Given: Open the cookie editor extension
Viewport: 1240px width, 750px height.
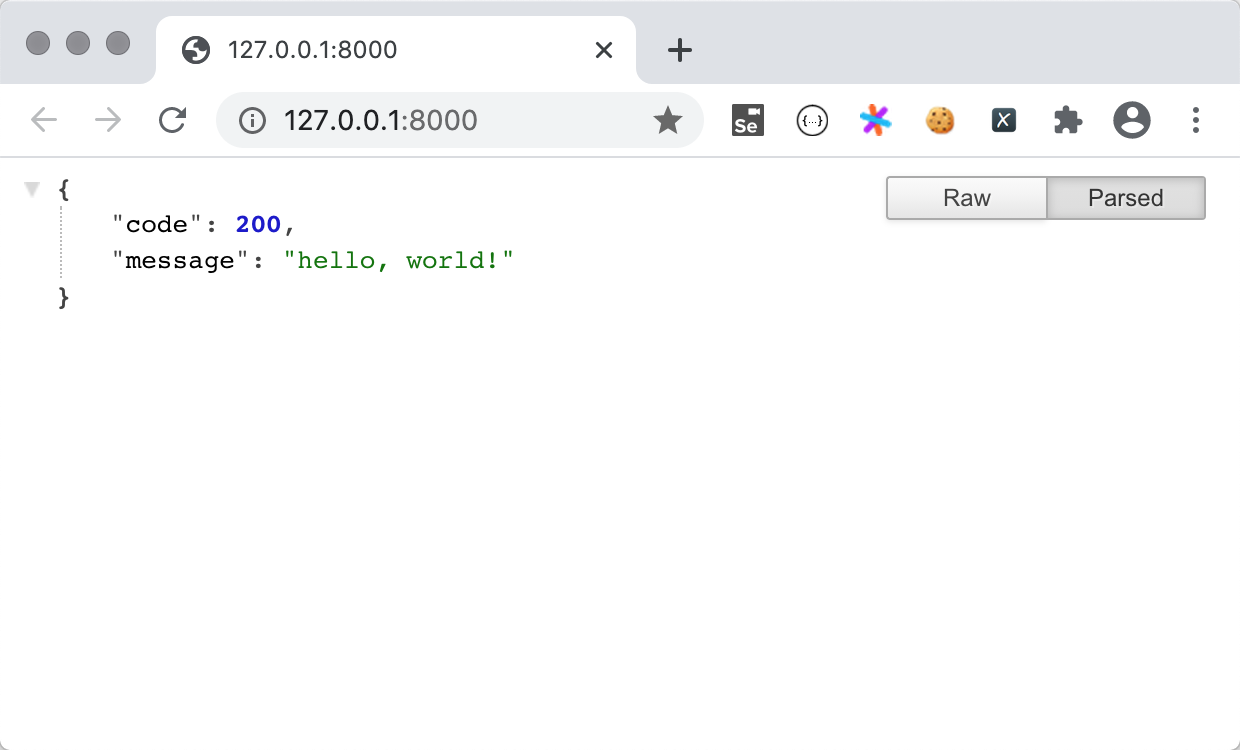Looking at the screenshot, I should (939, 121).
